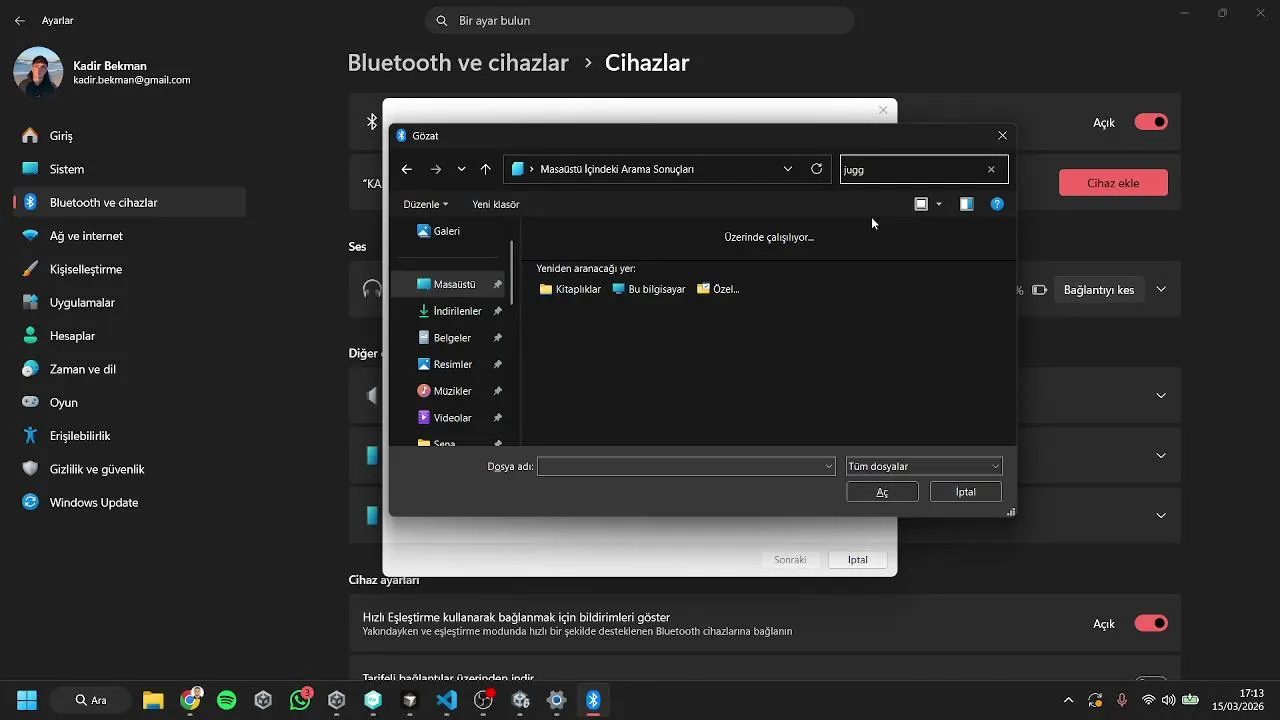
Task: Click the Cihaz ekle button
Action: (1113, 183)
